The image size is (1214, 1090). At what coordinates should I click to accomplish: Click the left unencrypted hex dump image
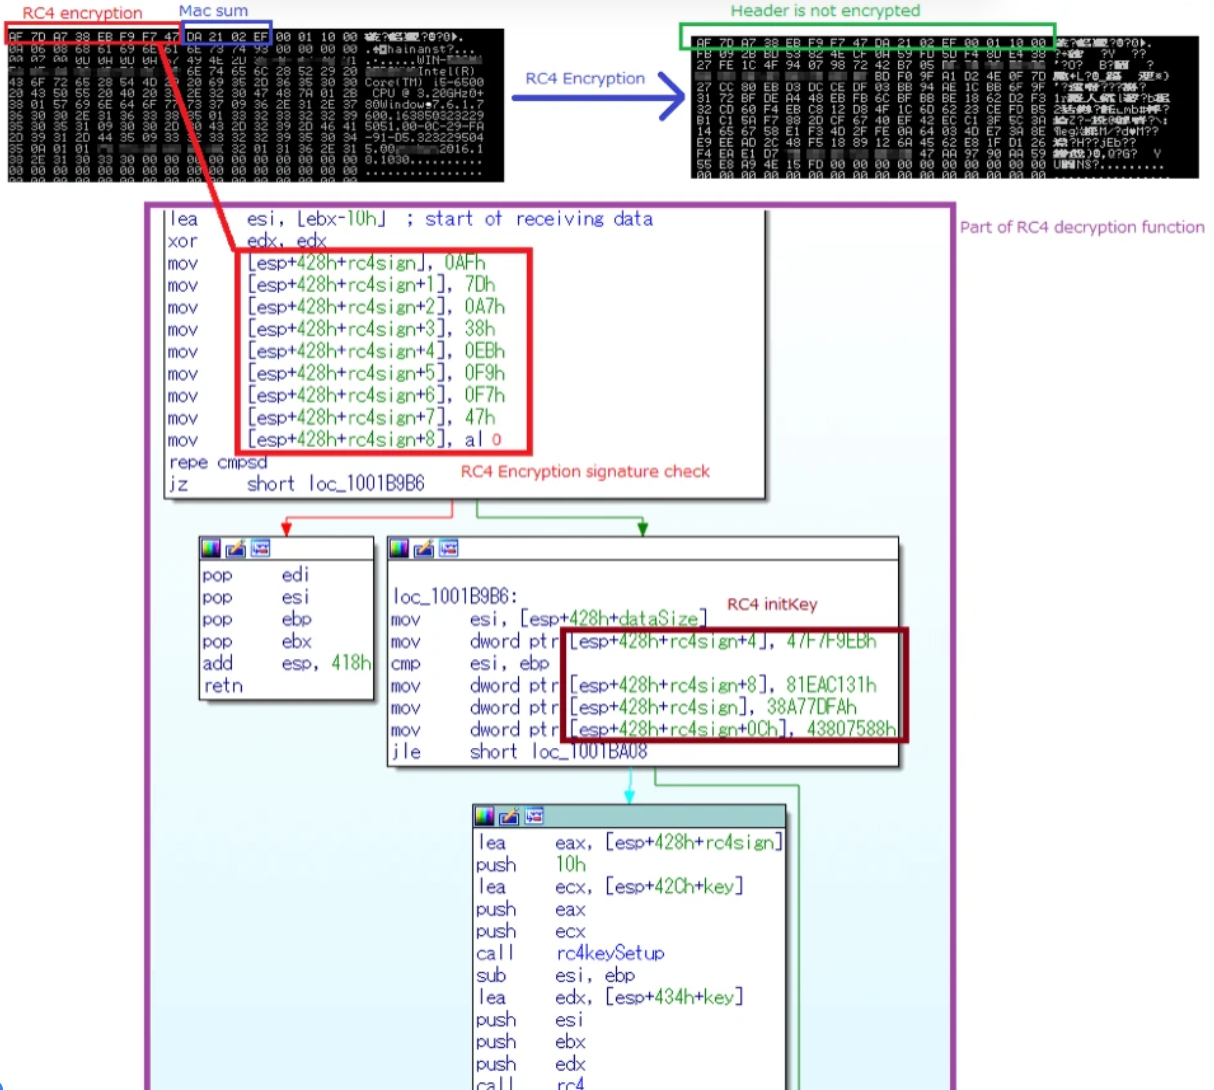(x=255, y=105)
